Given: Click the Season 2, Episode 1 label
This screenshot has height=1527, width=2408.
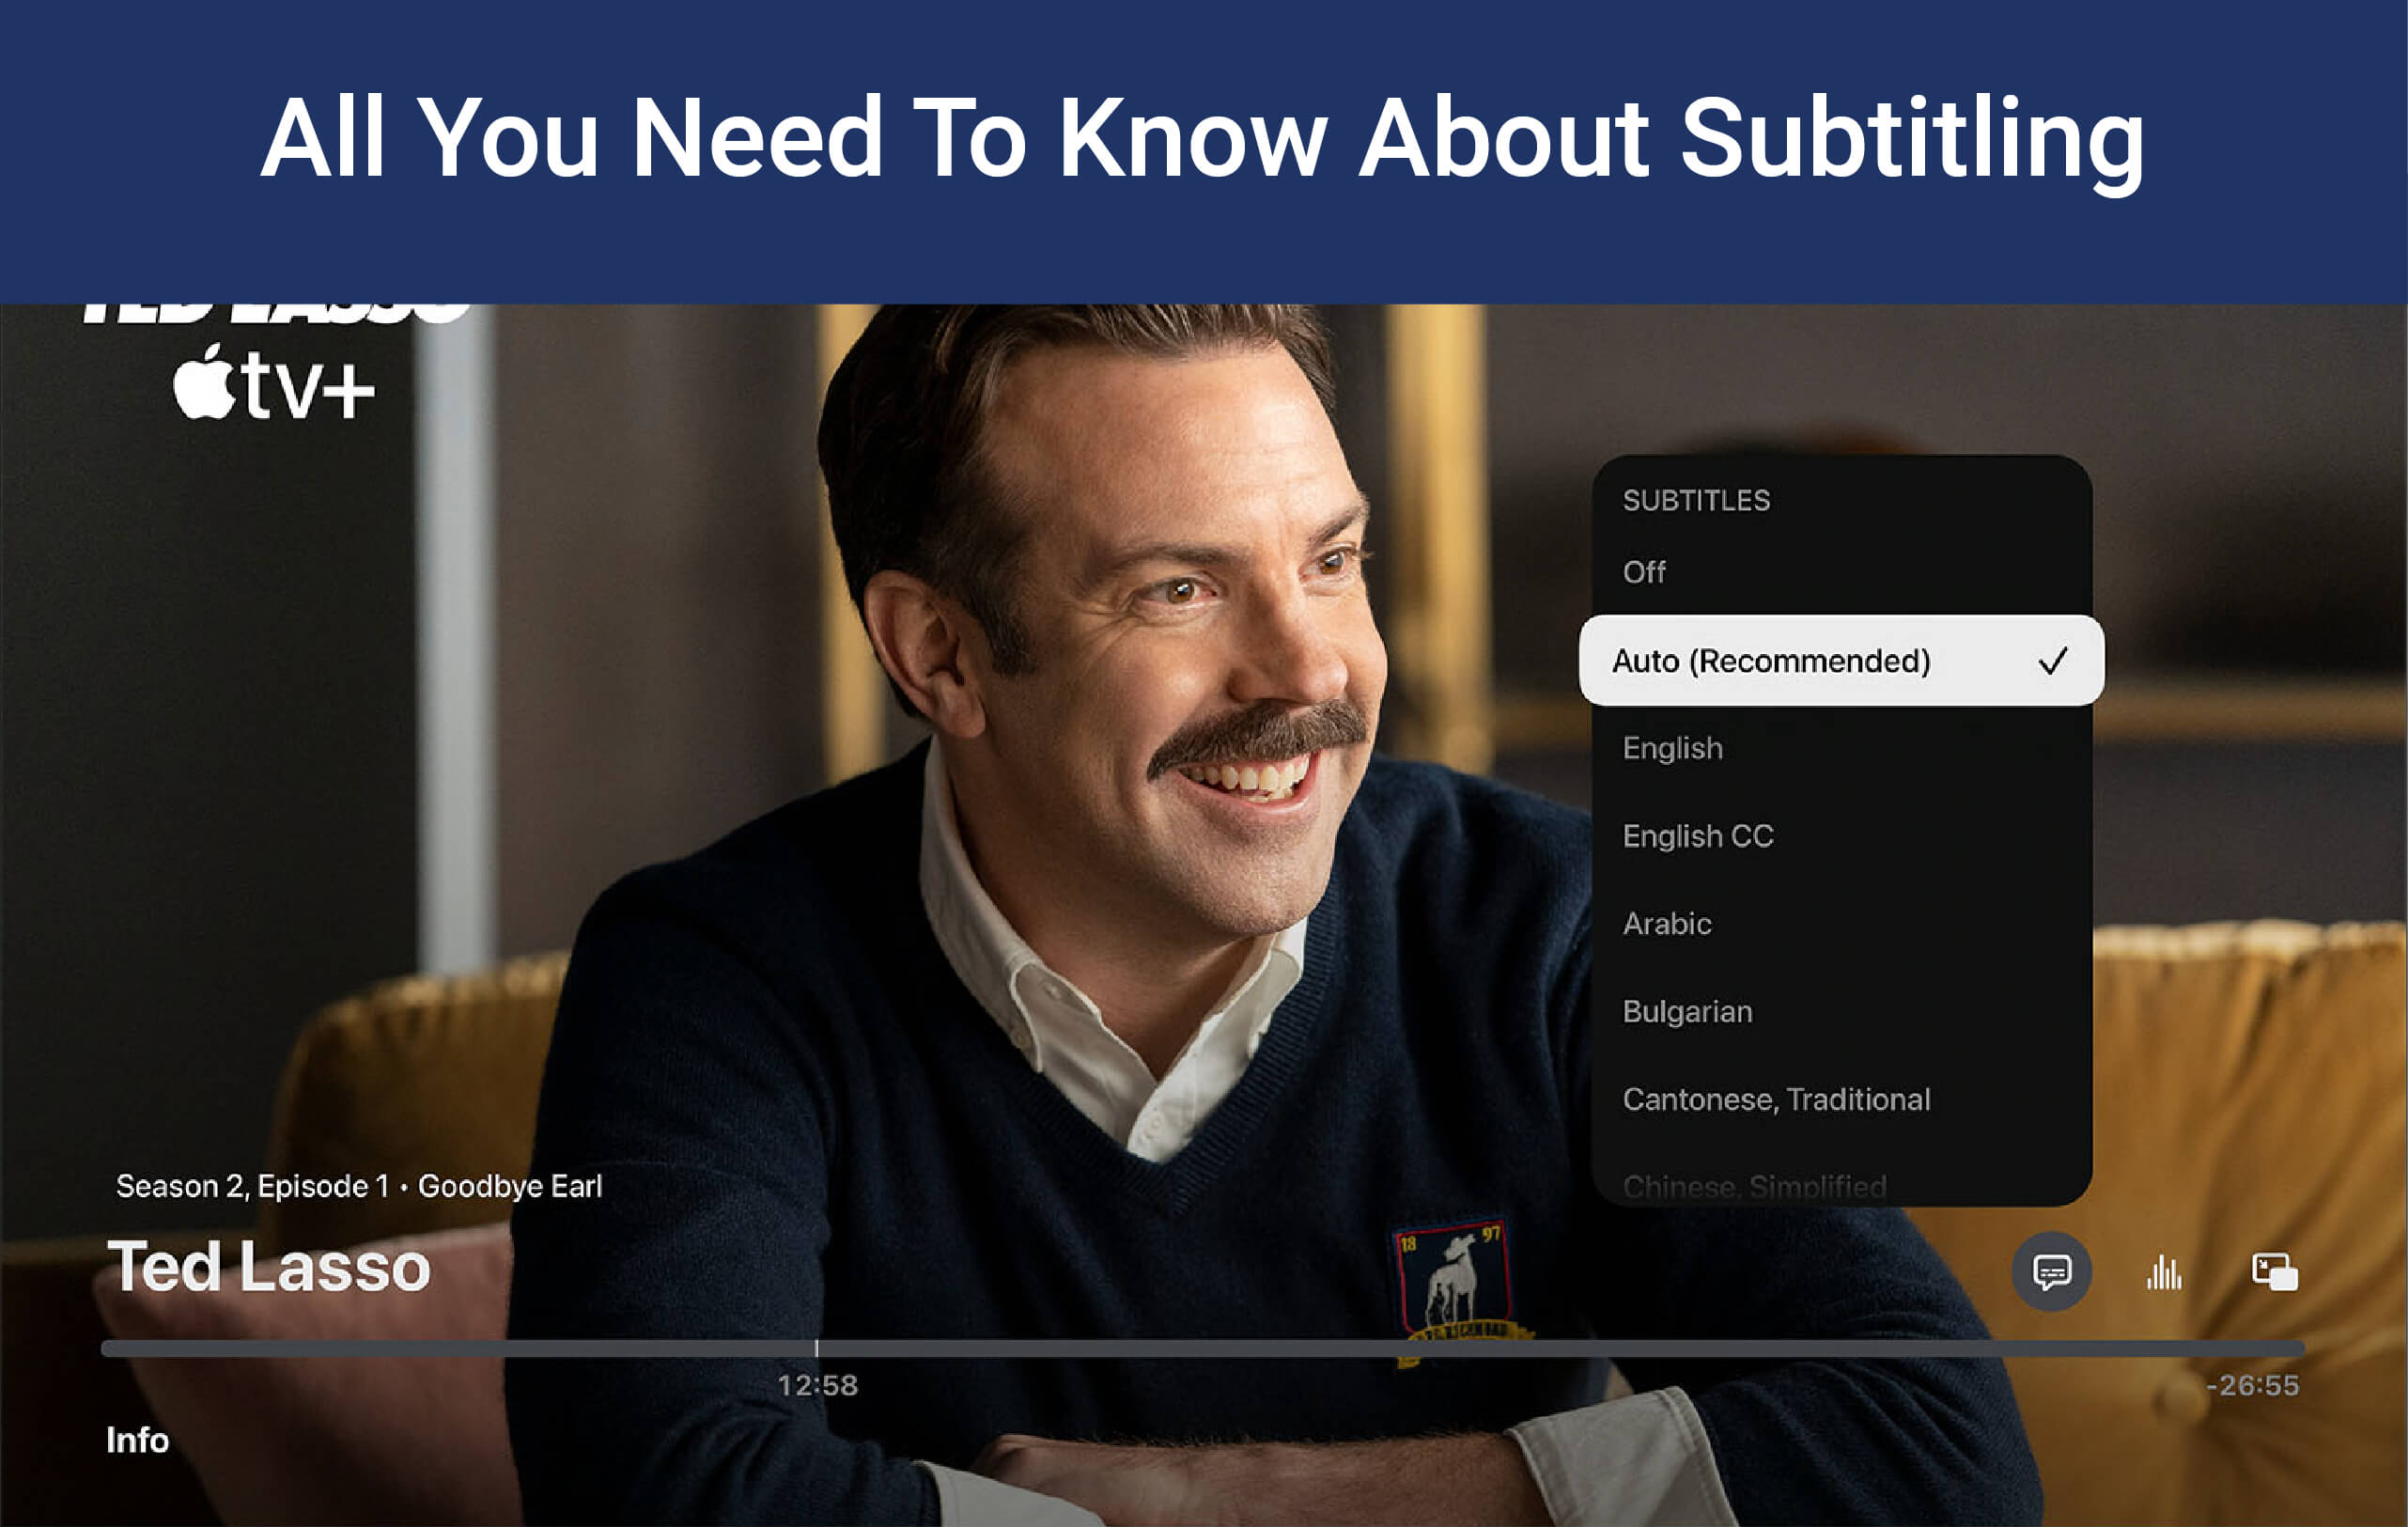Looking at the screenshot, I should [x=252, y=1186].
